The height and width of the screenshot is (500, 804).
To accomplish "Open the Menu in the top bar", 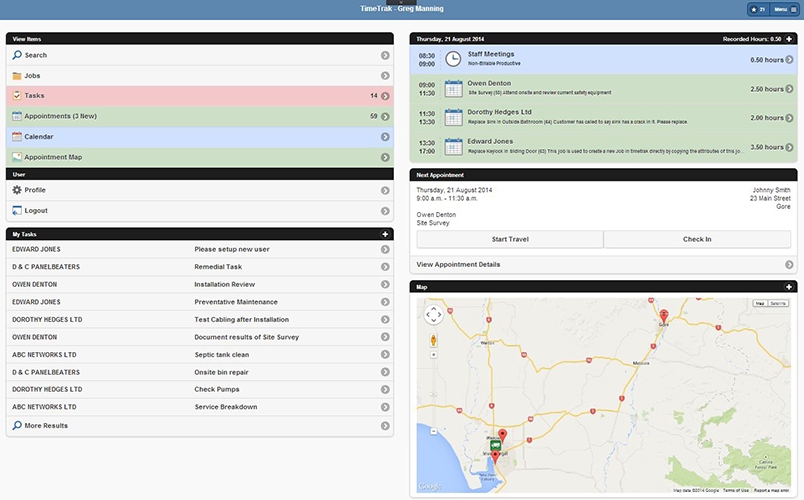I will click(785, 9).
